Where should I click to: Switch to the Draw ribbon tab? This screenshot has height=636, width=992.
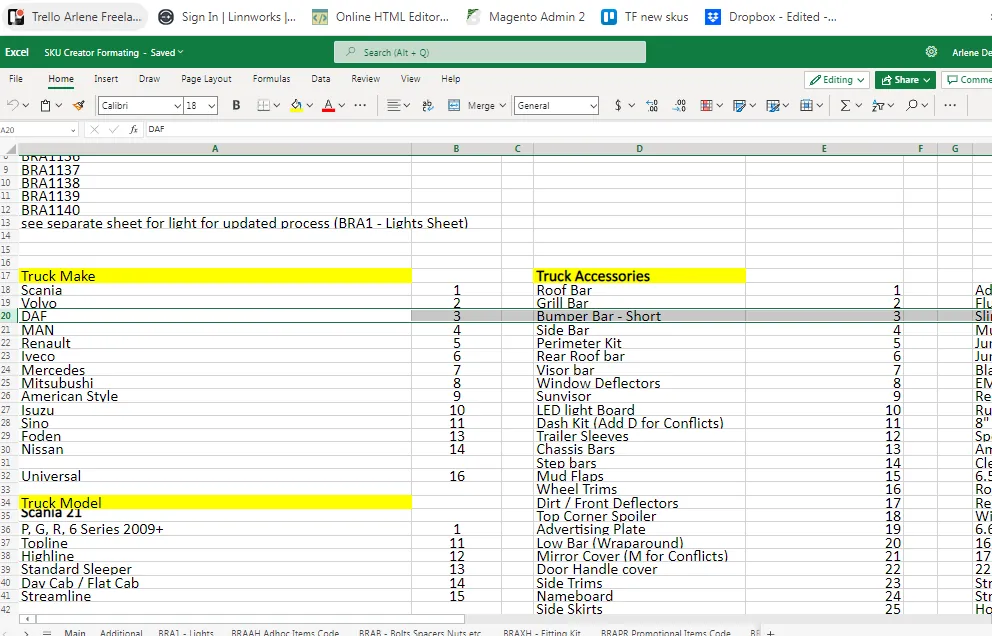tap(149, 78)
